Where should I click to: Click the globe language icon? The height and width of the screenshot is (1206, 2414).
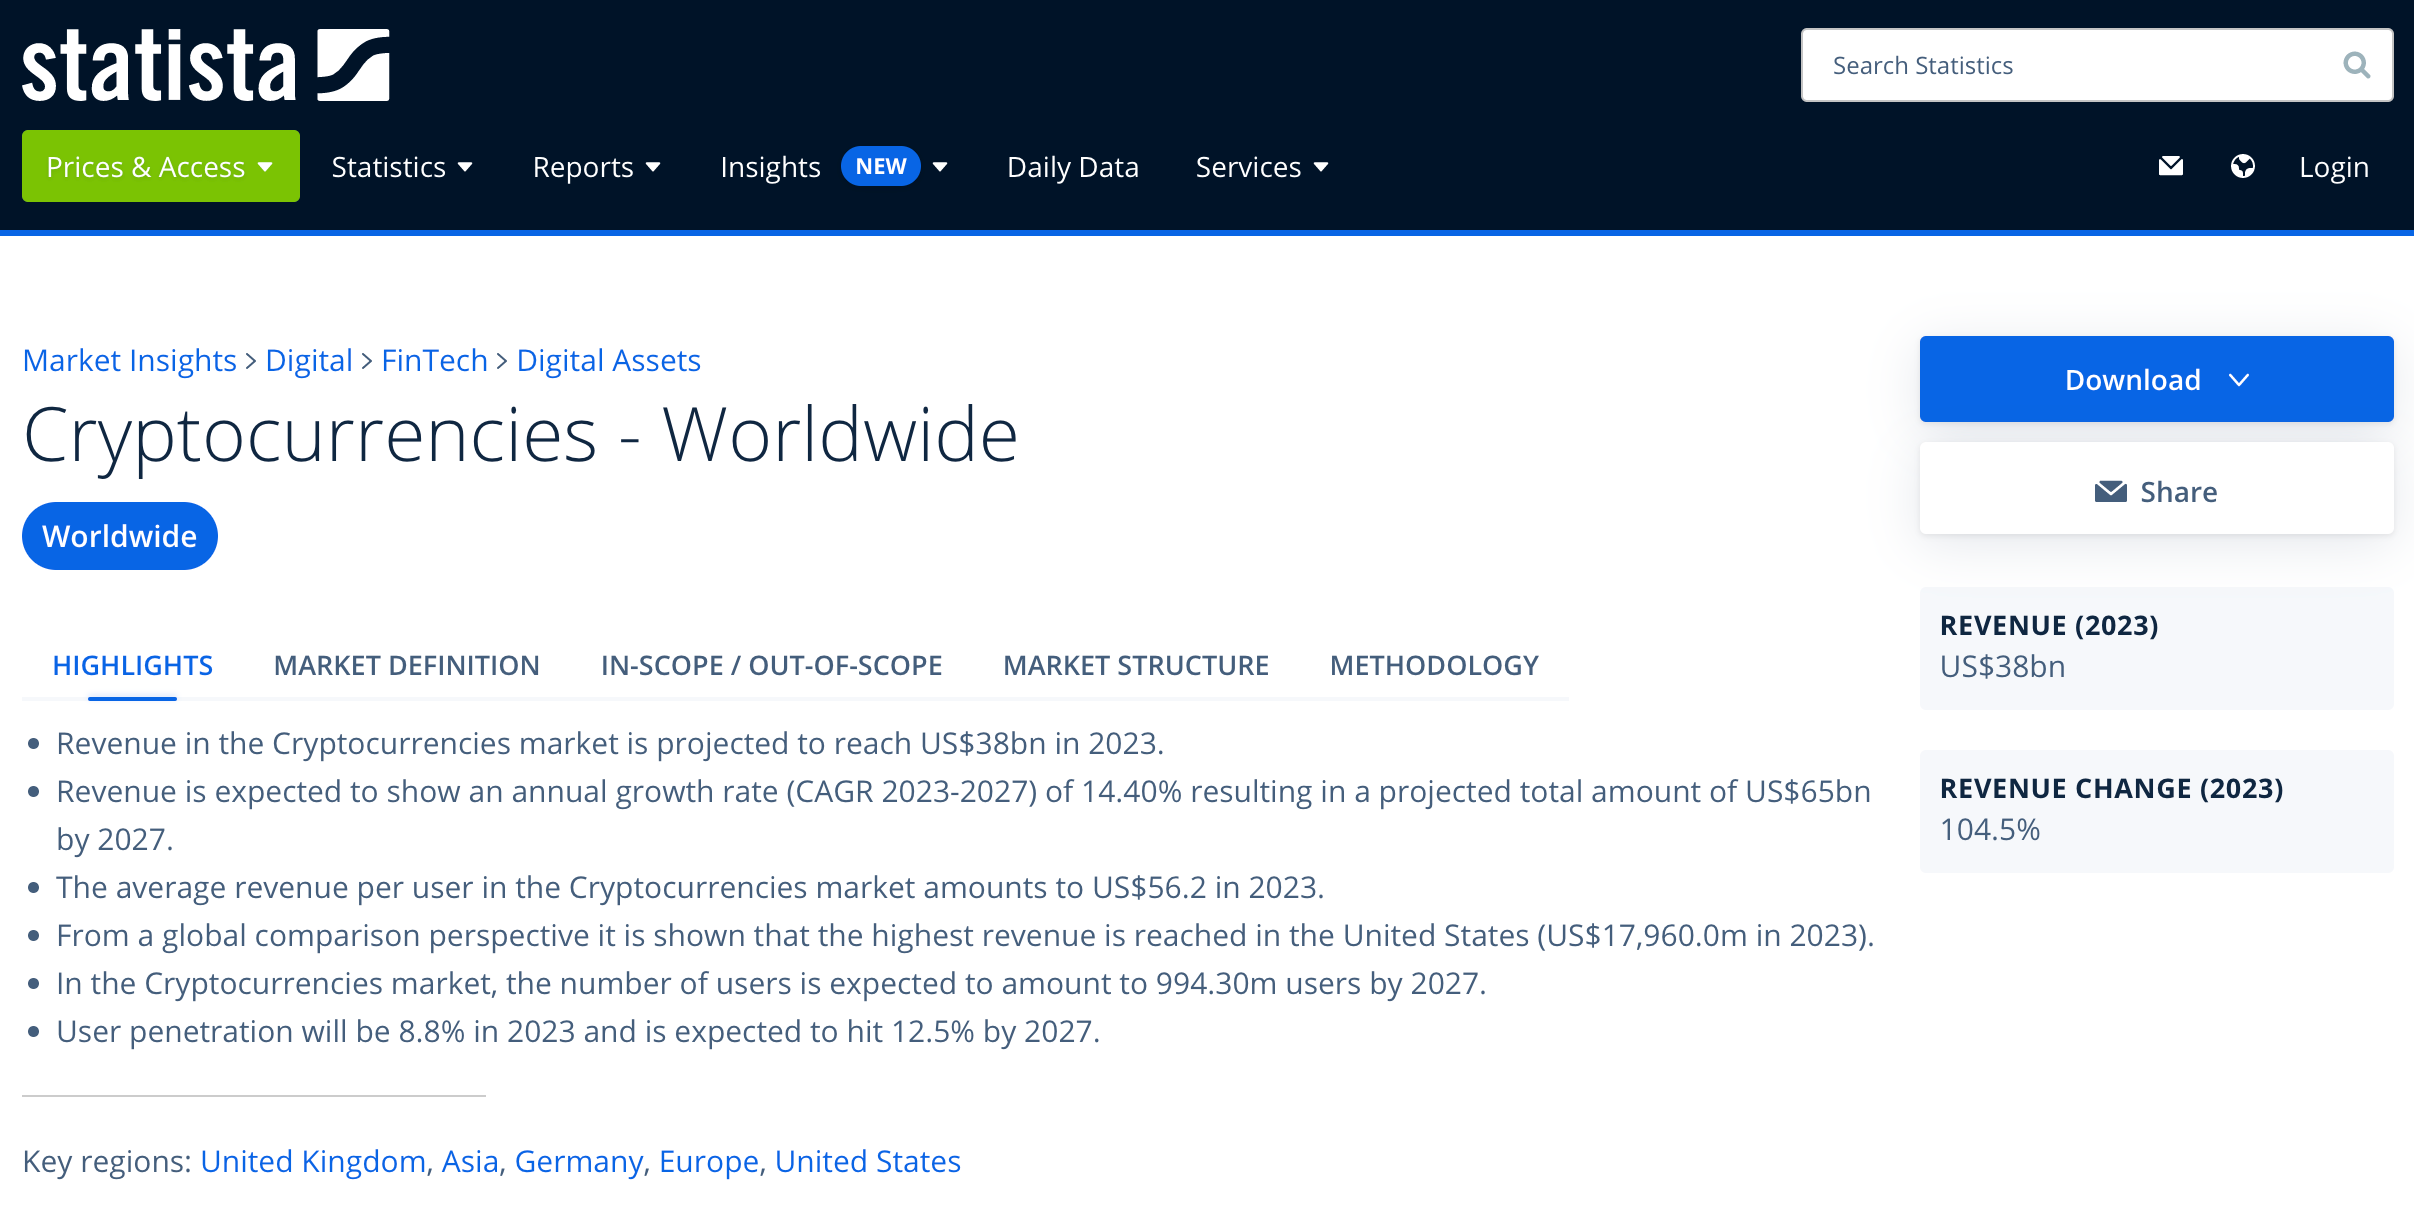2242,166
